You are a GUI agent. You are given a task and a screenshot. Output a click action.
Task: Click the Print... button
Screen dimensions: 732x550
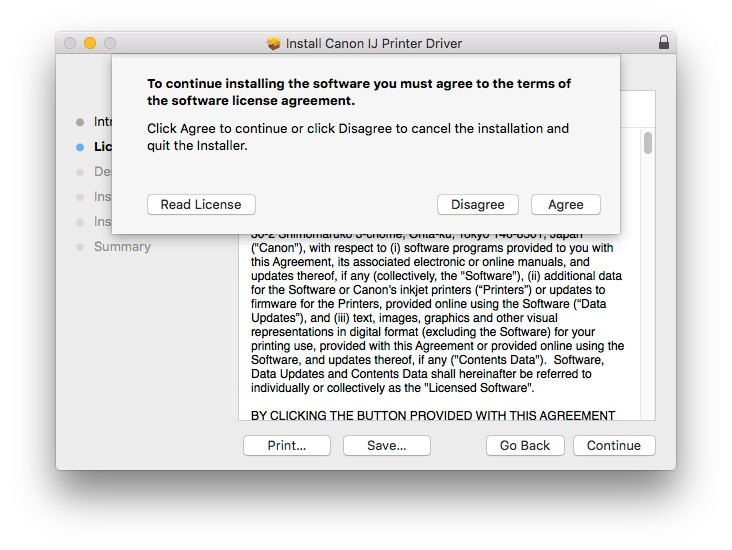[287, 445]
